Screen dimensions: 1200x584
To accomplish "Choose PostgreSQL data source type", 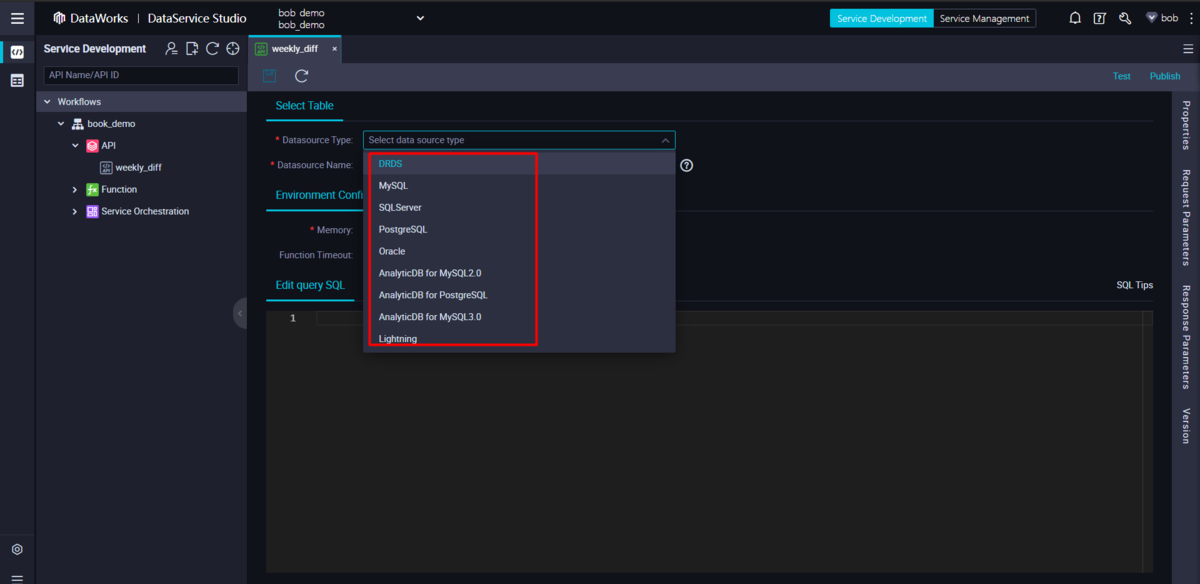I will pyautogui.click(x=519, y=229).
